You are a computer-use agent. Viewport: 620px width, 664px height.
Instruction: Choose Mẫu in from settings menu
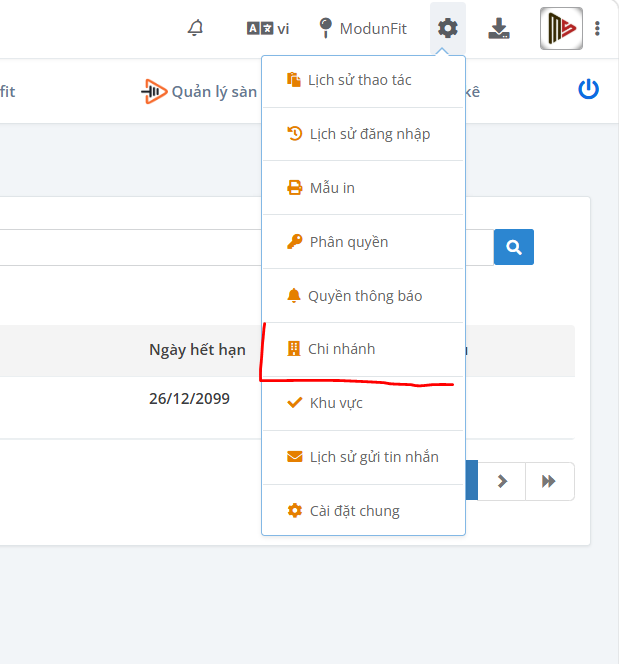coord(363,188)
